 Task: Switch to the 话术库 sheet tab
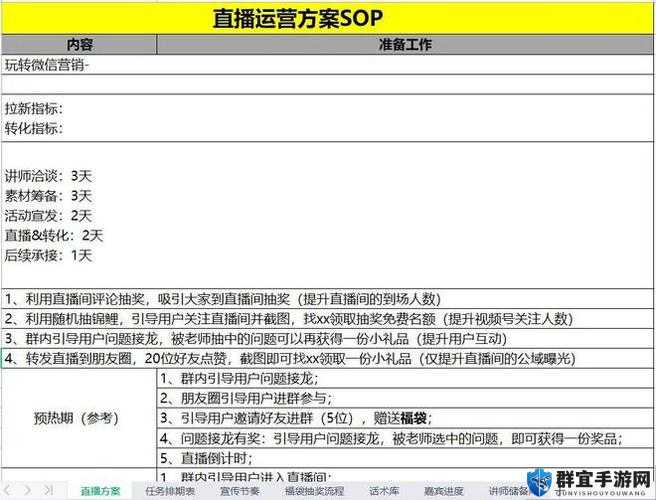point(384,491)
